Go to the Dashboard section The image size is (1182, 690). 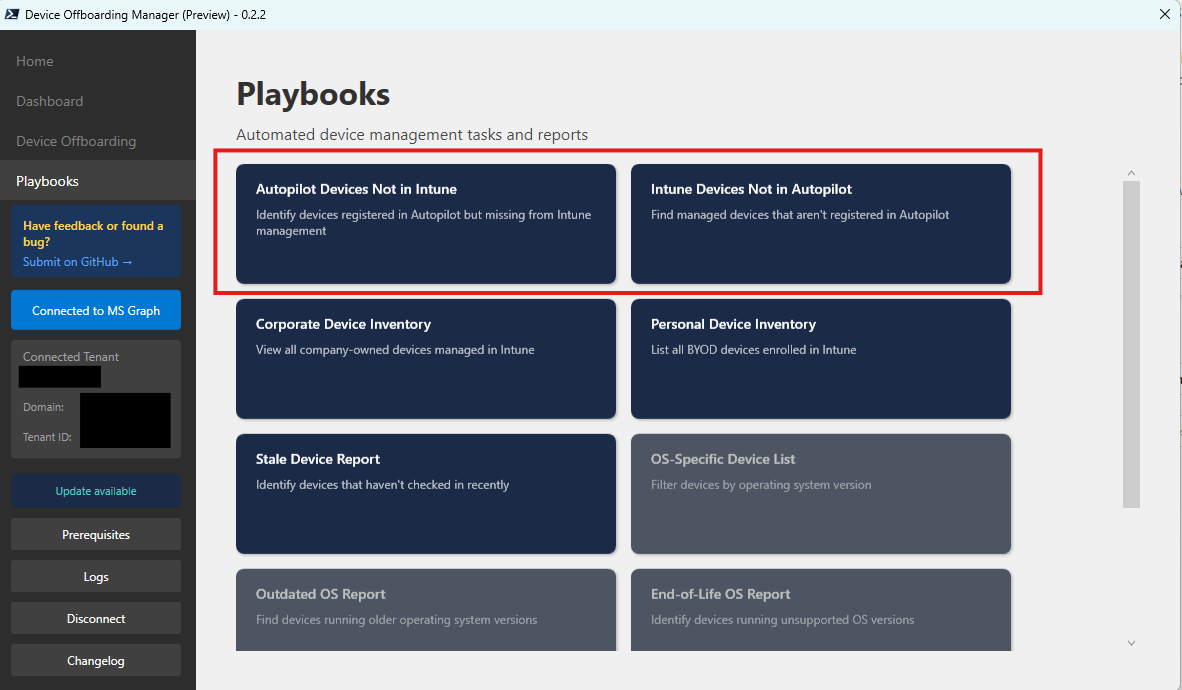pyautogui.click(x=50, y=101)
